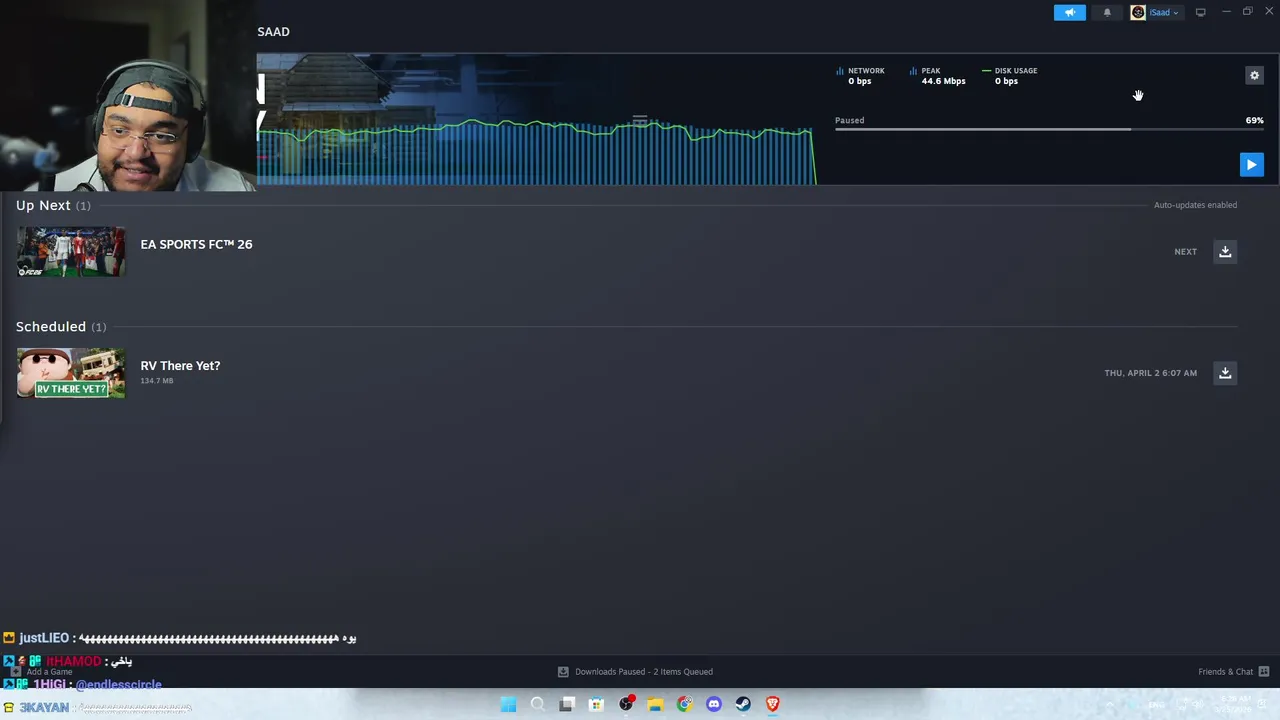1280x720 pixels.
Task: Open the notifications bell
Action: [x=1107, y=12]
